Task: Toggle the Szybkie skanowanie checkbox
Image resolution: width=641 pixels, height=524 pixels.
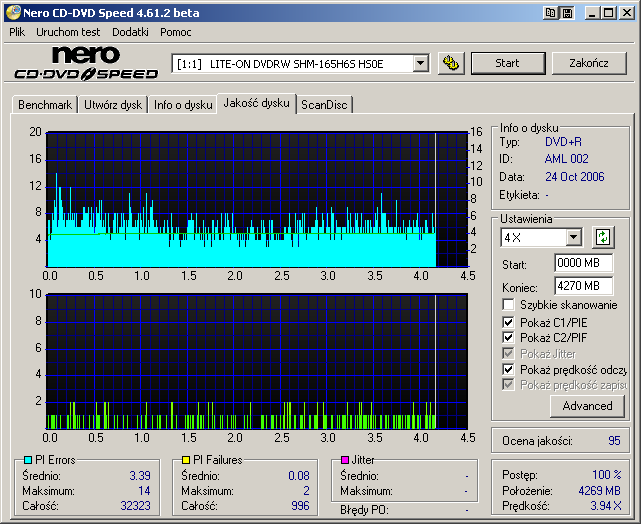Action: coord(508,305)
